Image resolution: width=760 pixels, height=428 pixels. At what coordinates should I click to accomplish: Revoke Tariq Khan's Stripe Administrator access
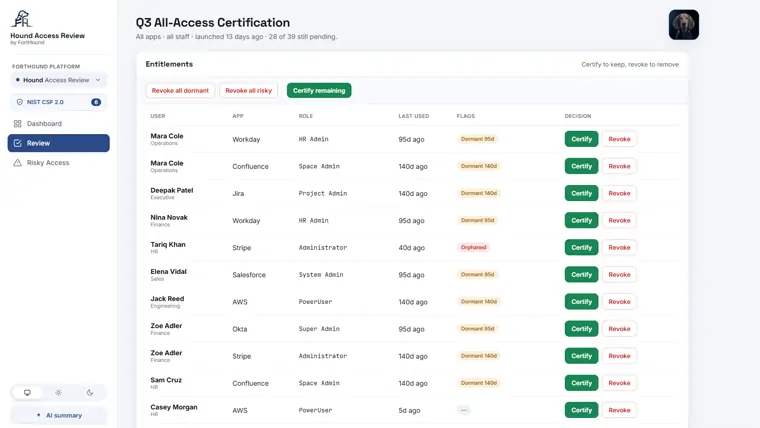[x=619, y=248]
